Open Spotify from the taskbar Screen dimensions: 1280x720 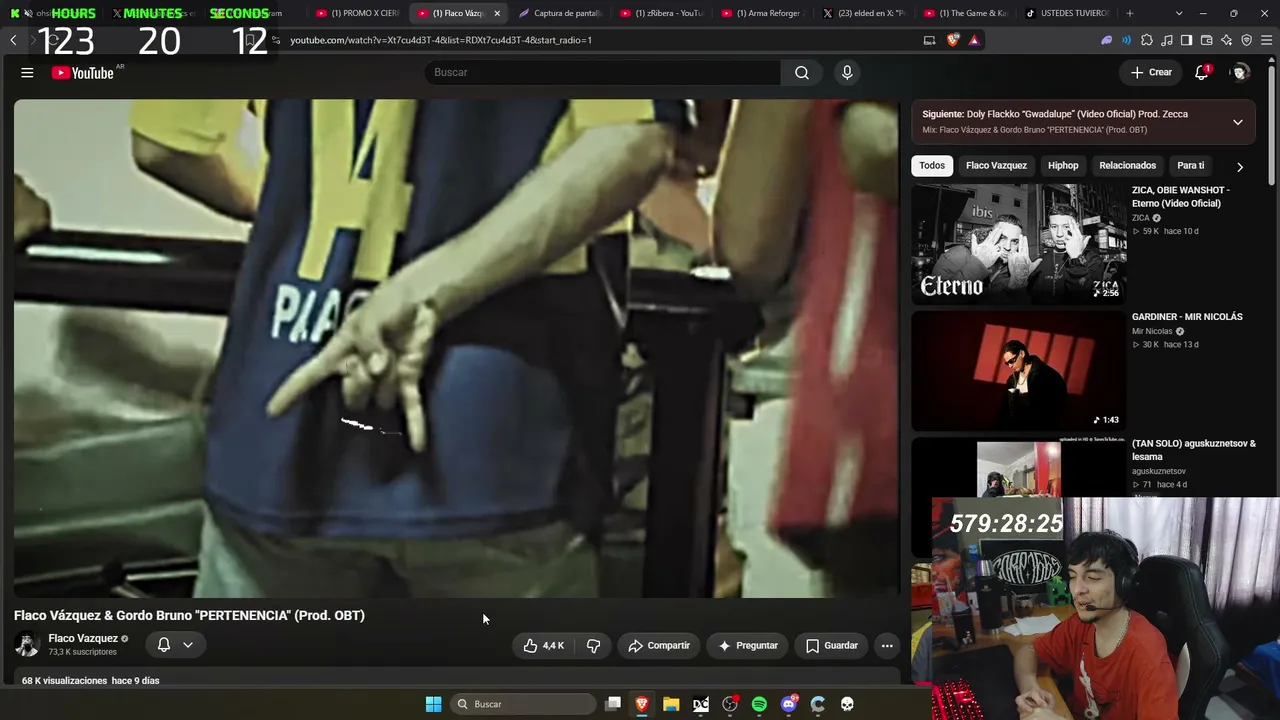(x=759, y=704)
